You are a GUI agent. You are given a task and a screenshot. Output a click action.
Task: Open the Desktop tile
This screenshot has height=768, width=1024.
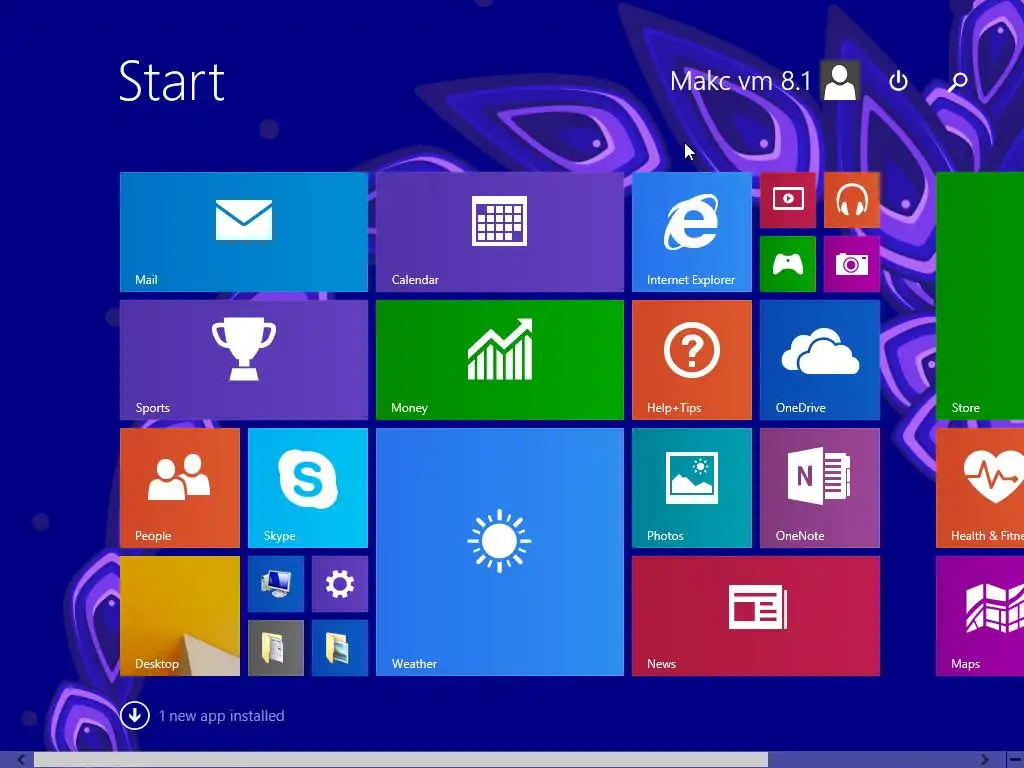[x=180, y=616]
